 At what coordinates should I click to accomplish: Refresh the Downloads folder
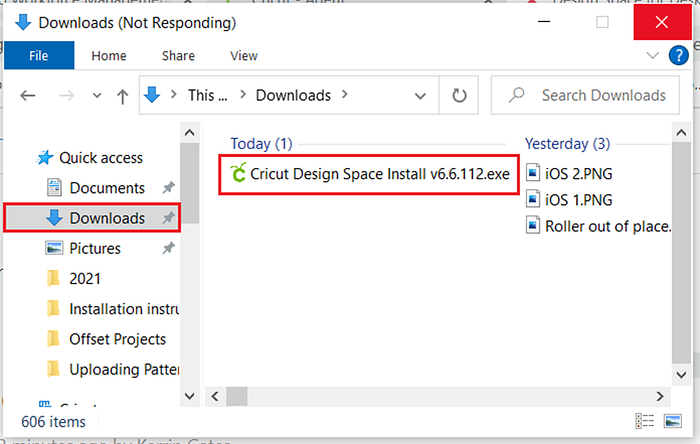[x=459, y=95]
